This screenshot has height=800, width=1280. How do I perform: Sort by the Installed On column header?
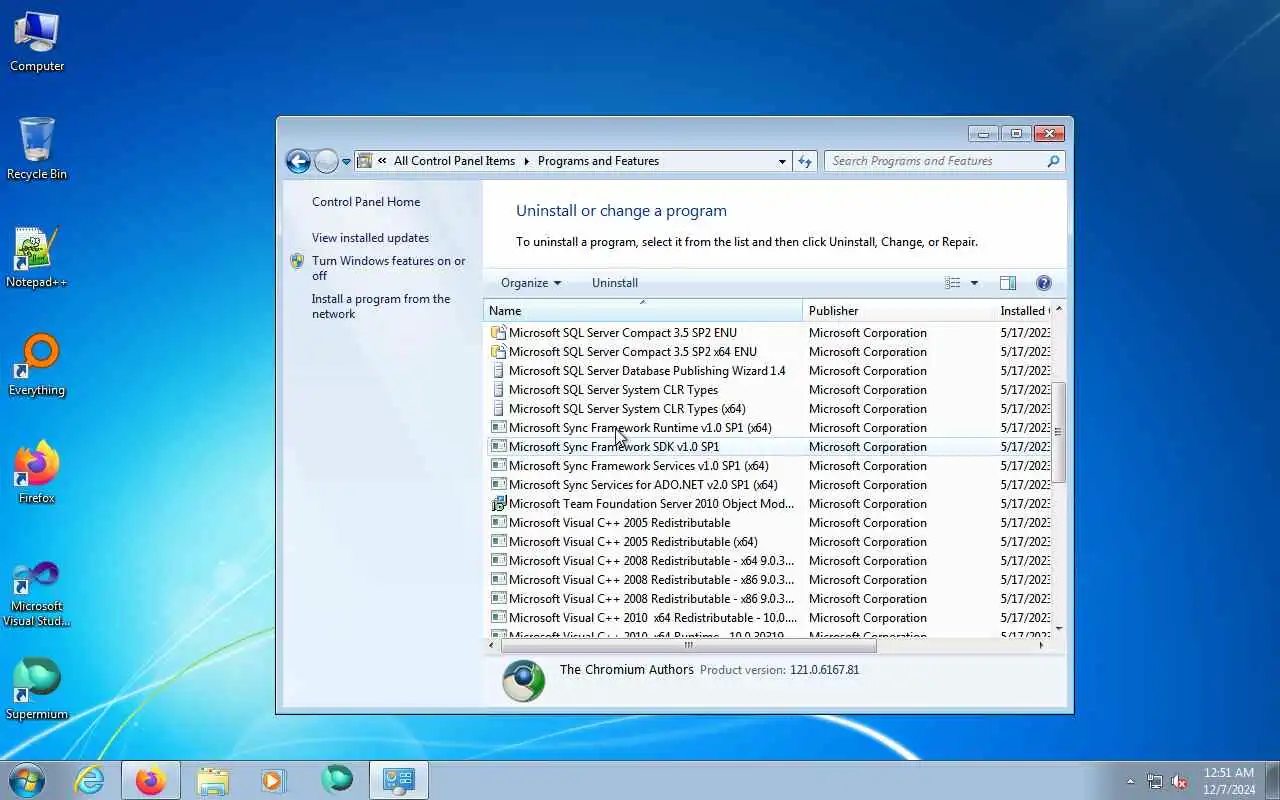click(1023, 311)
